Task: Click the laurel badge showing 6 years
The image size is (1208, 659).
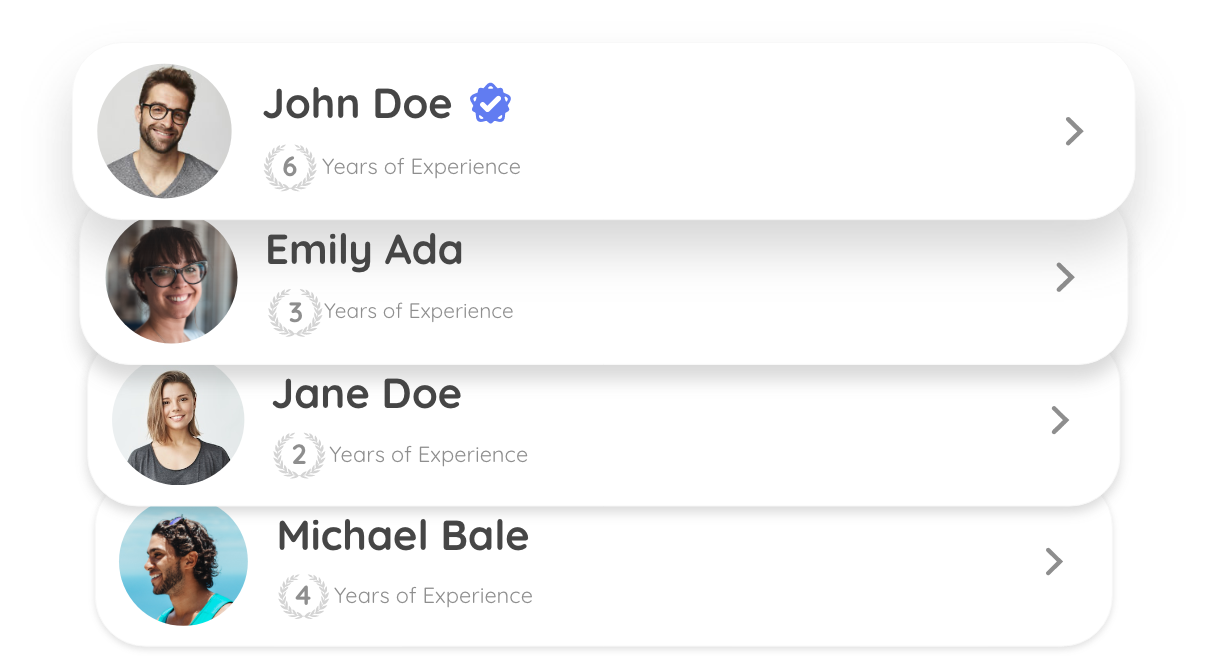Action: click(x=289, y=167)
